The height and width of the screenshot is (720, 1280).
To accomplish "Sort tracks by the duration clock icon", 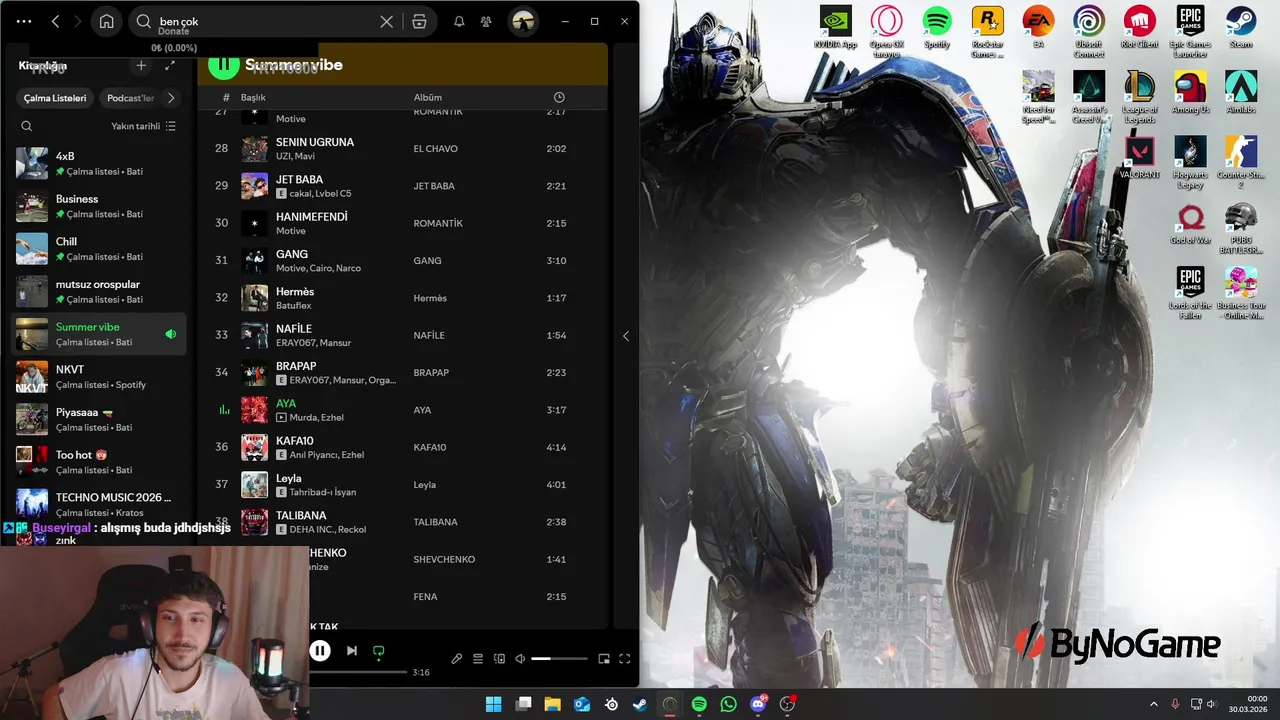I will pyautogui.click(x=559, y=97).
